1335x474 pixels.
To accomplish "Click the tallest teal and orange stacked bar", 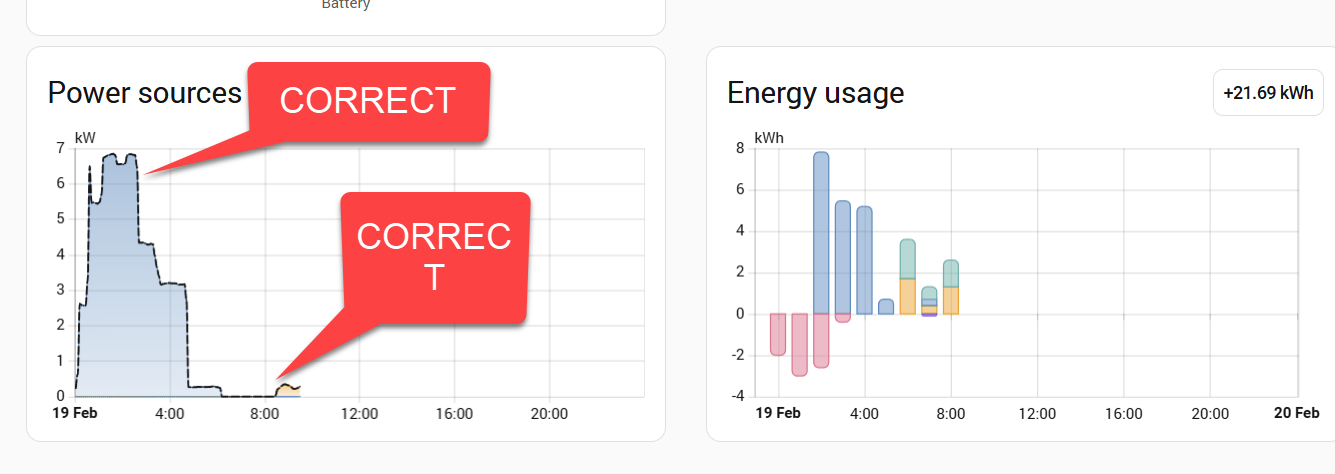I will [x=908, y=276].
